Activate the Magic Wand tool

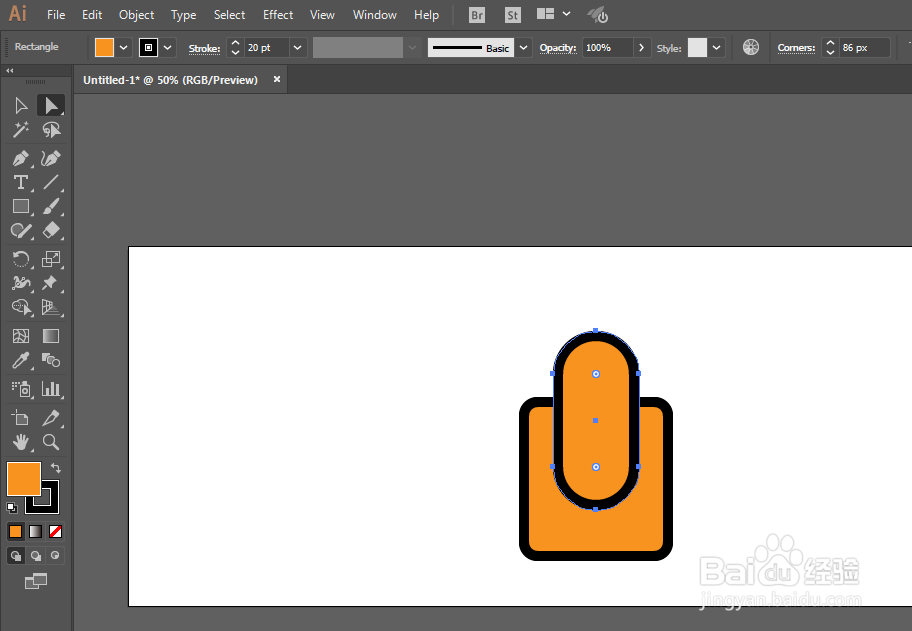coord(20,128)
